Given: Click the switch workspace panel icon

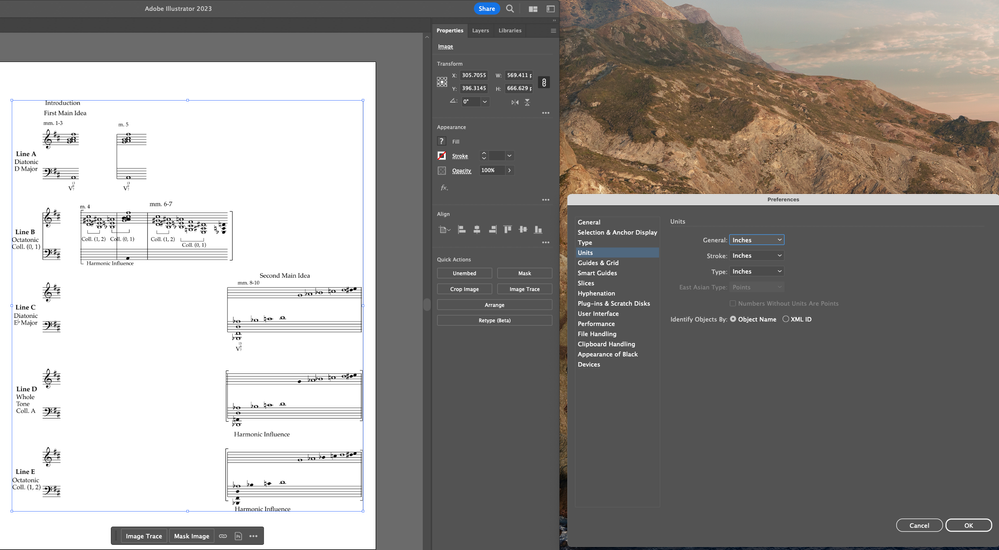Looking at the screenshot, I should coord(550,8).
